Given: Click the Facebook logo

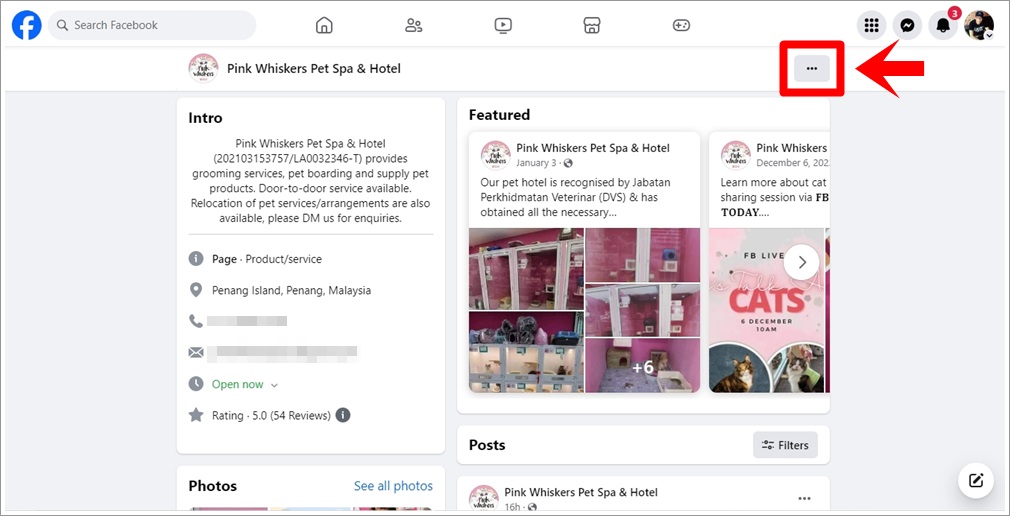Looking at the screenshot, I should coord(26,25).
